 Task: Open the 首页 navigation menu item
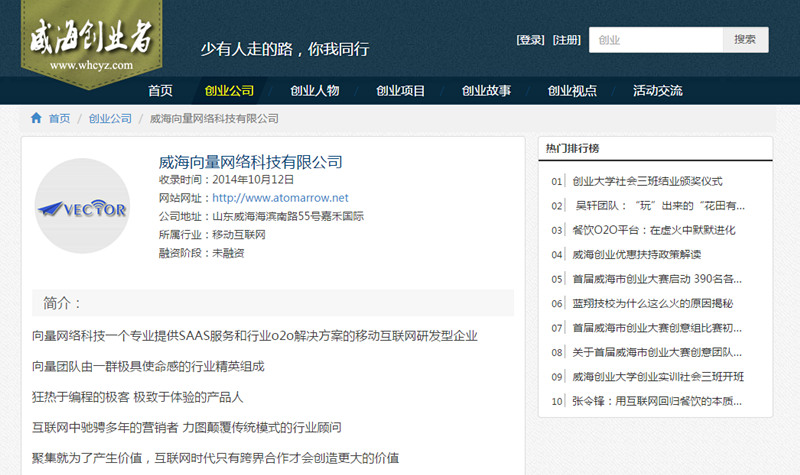[x=160, y=91]
